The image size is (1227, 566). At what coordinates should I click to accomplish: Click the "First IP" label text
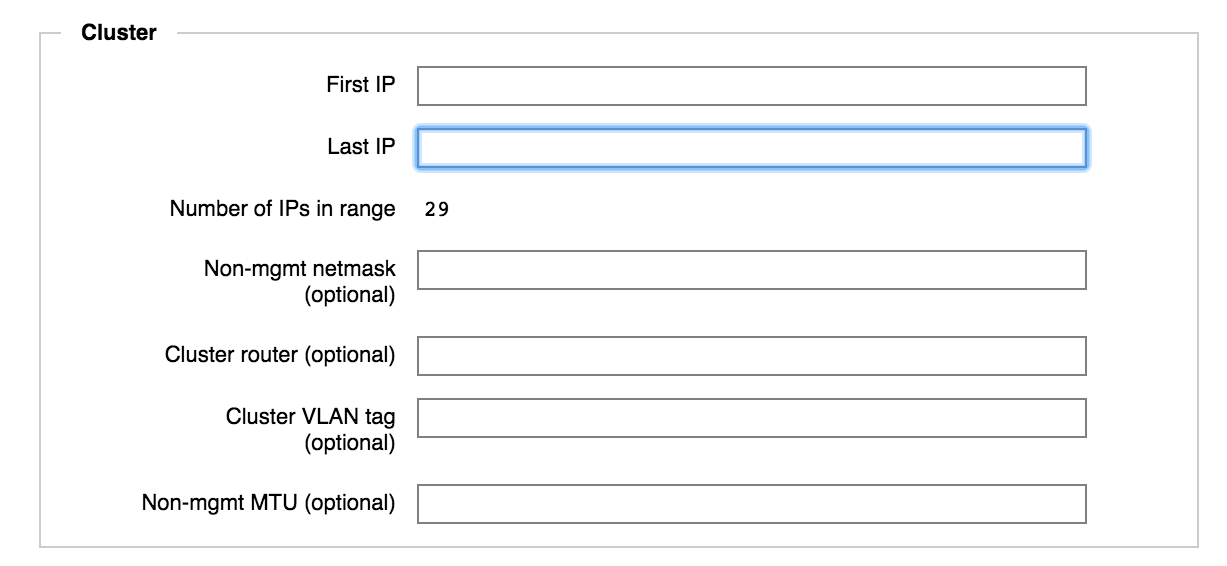(360, 85)
